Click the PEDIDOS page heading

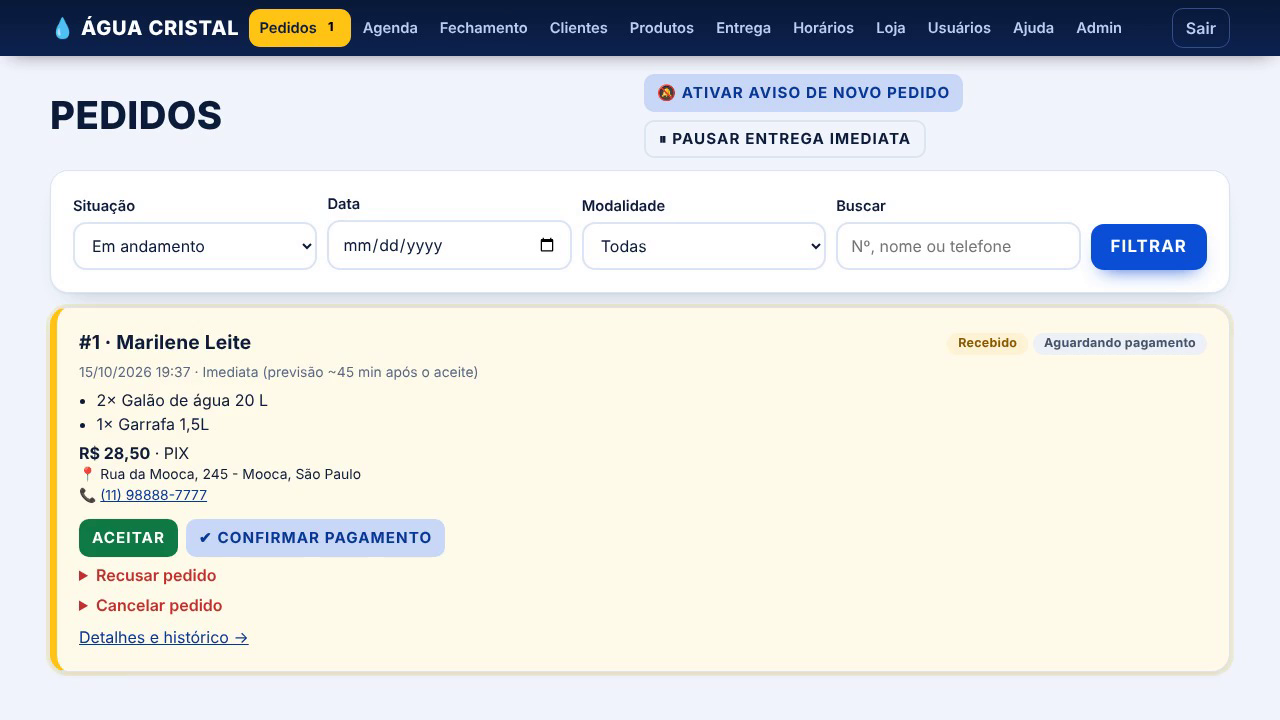click(136, 116)
